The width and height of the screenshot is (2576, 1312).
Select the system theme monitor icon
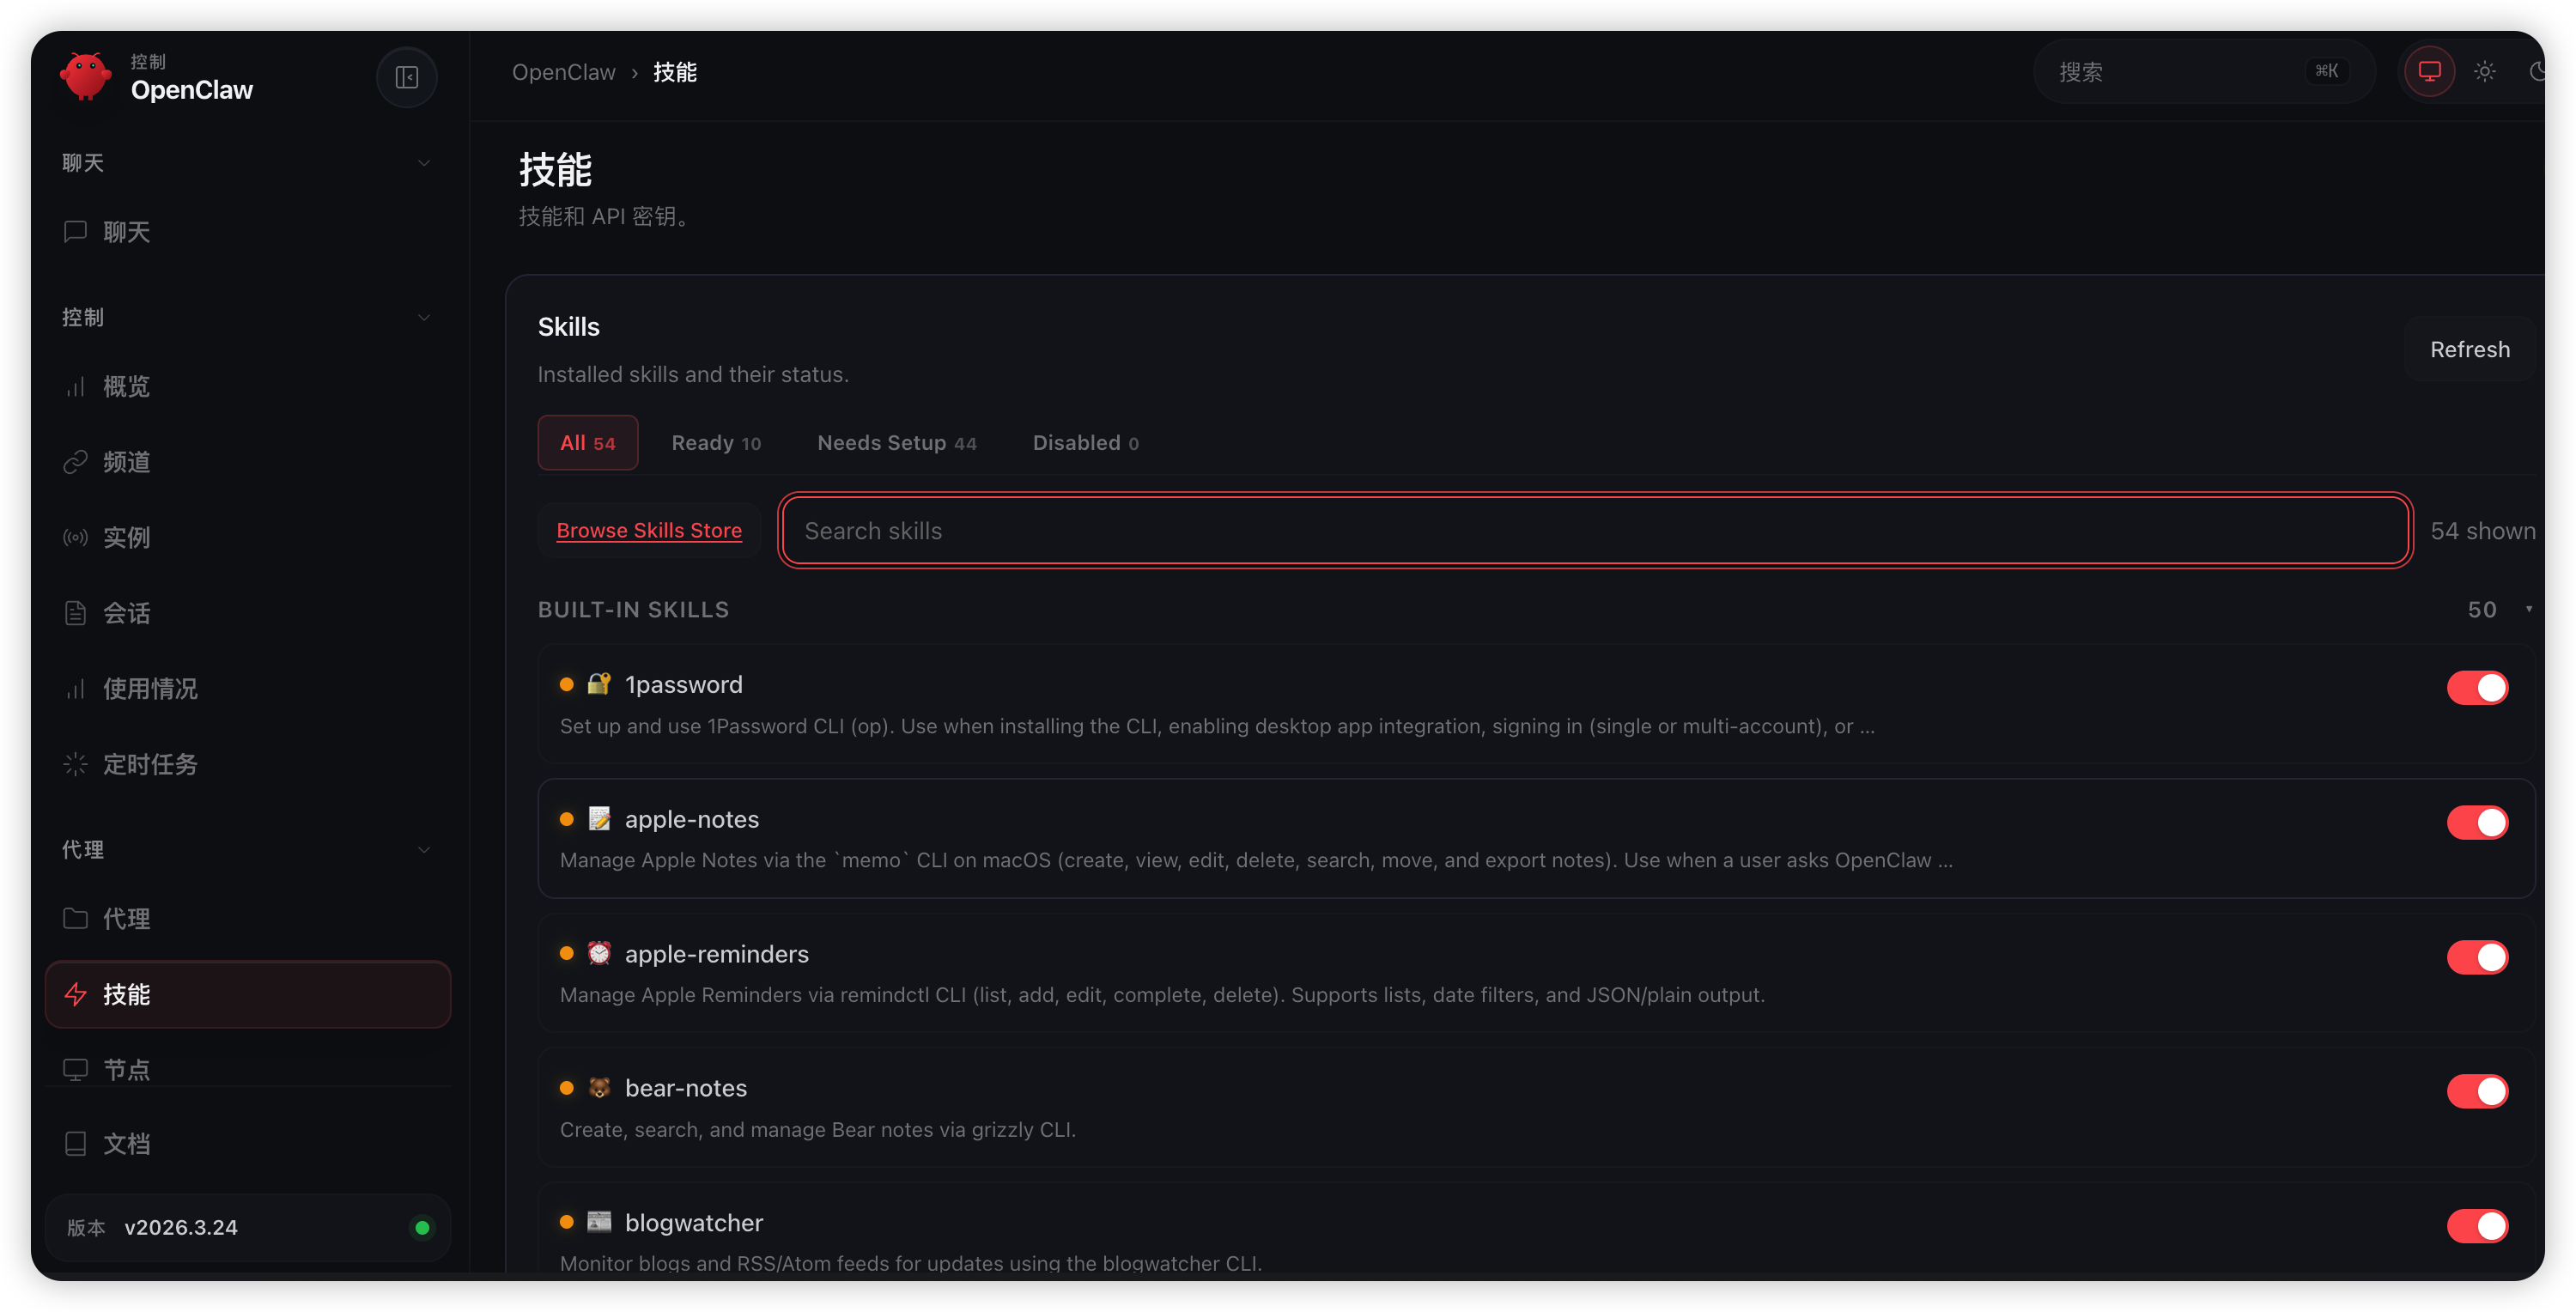coord(2429,71)
